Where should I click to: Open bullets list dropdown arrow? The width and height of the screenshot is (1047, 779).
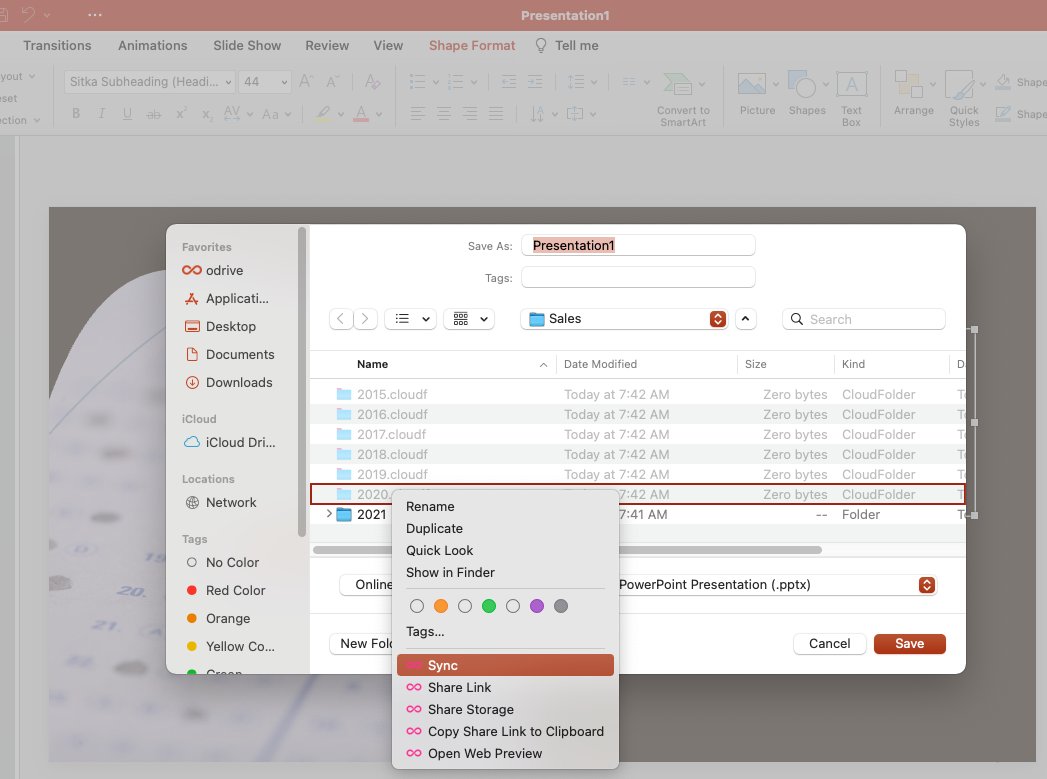436,83
